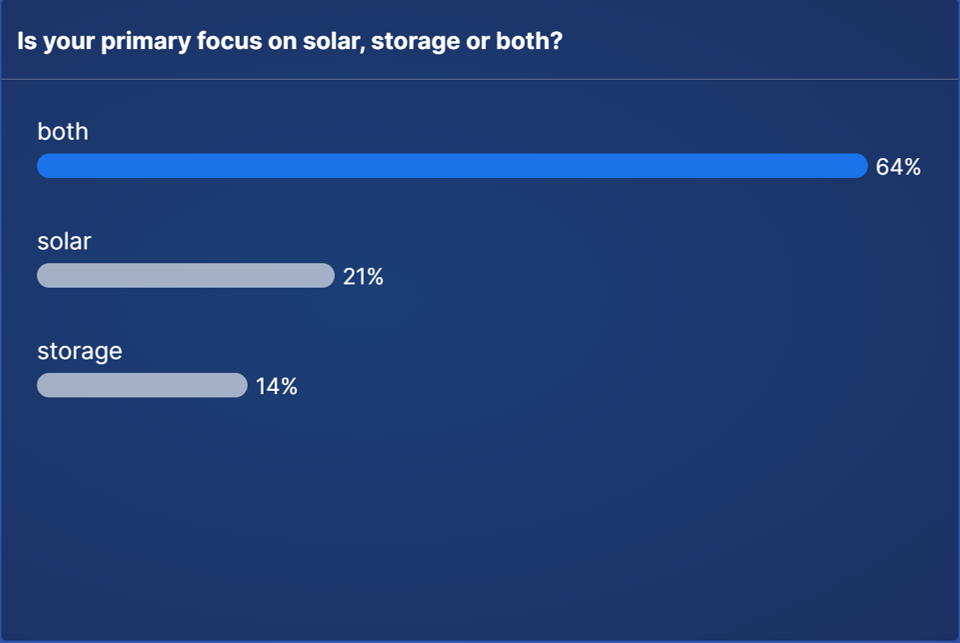This screenshot has height=643, width=960.
Task: Click the gray 'solar' result bar
Action: pyautogui.click(x=186, y=276)
